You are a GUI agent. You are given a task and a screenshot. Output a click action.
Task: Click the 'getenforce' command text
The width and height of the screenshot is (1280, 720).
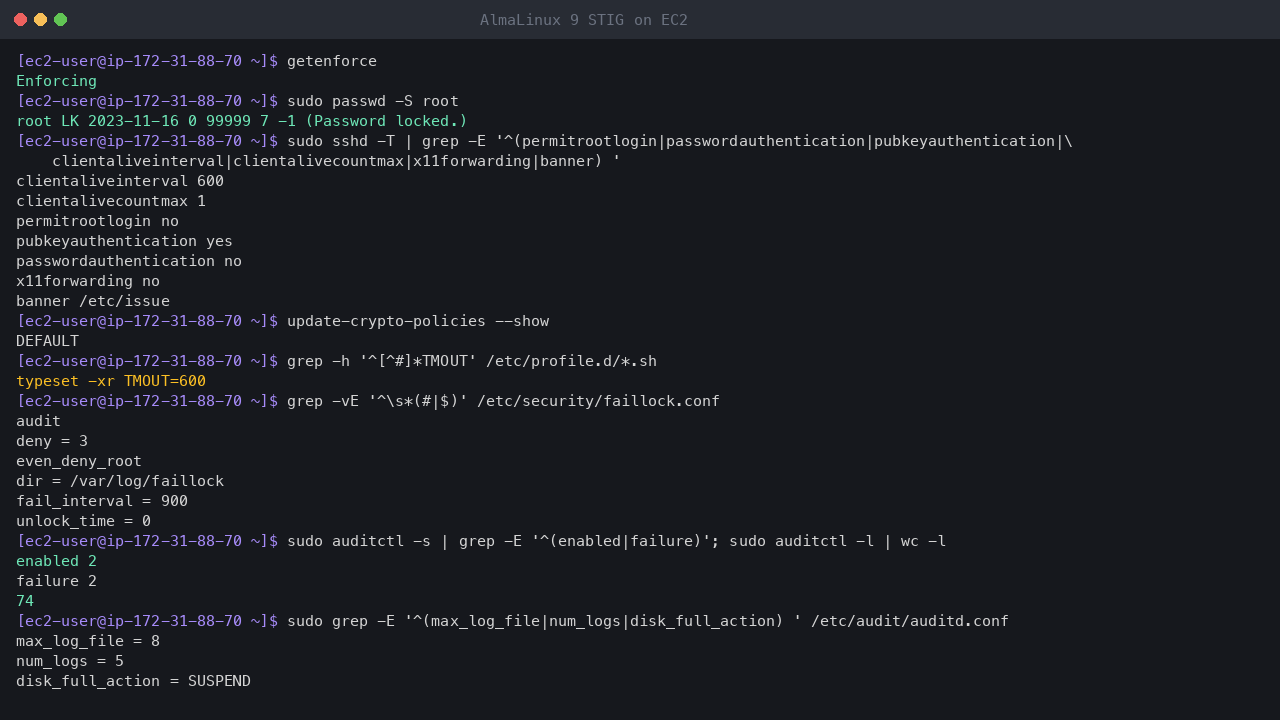click(332, 61)
